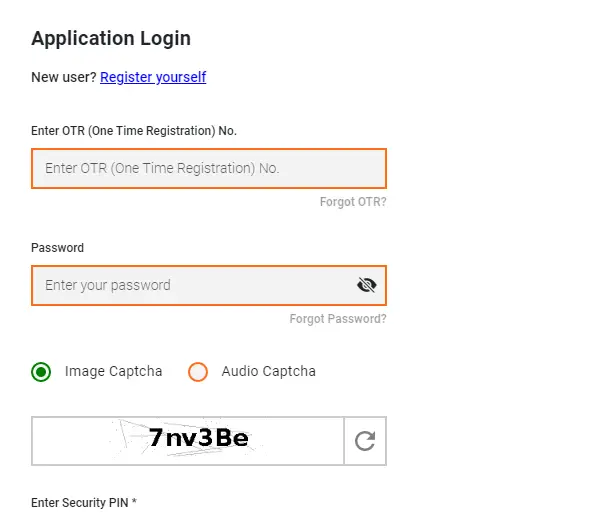Toggle password visibility eye icon

pos(366,285)
